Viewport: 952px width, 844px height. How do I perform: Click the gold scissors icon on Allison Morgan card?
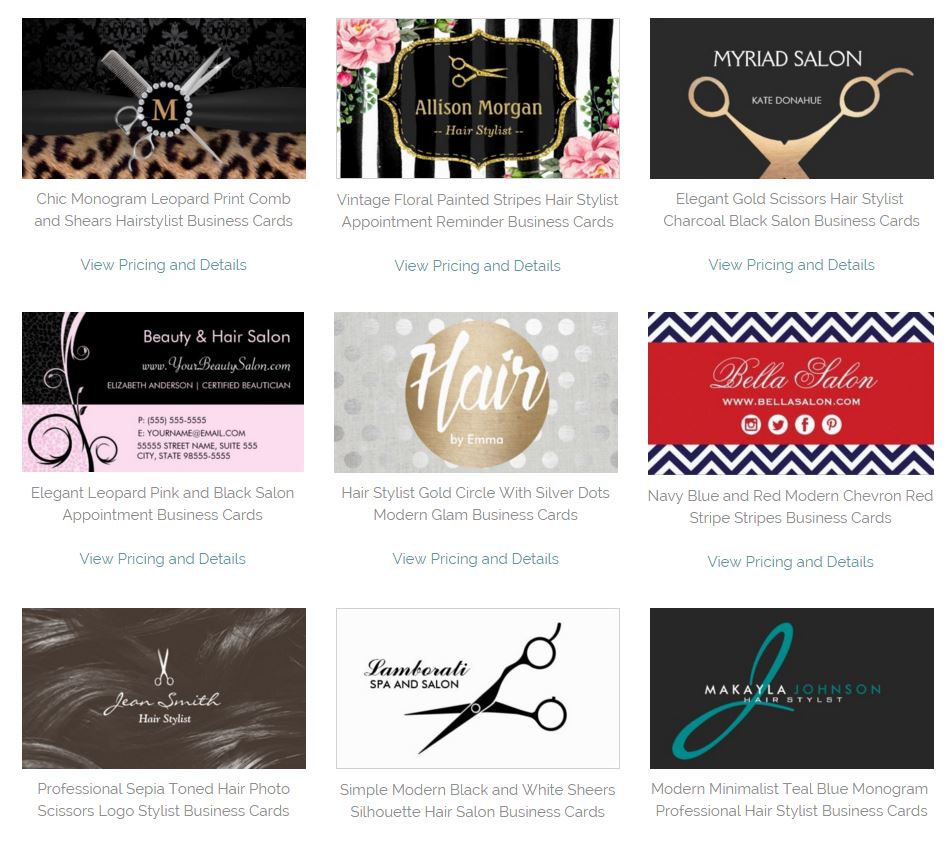pyautogui.click(x=477, y=72)
